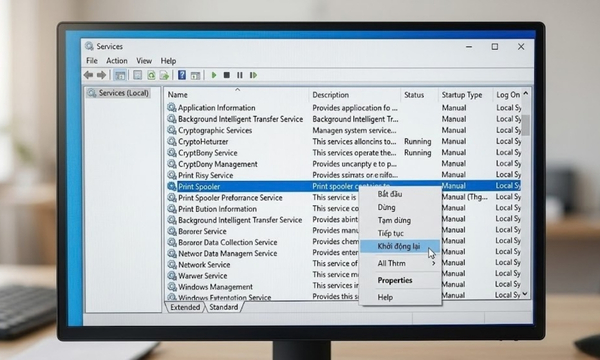Choose Help in the context menu
600x360 pixels.
[x=400, y=297]
